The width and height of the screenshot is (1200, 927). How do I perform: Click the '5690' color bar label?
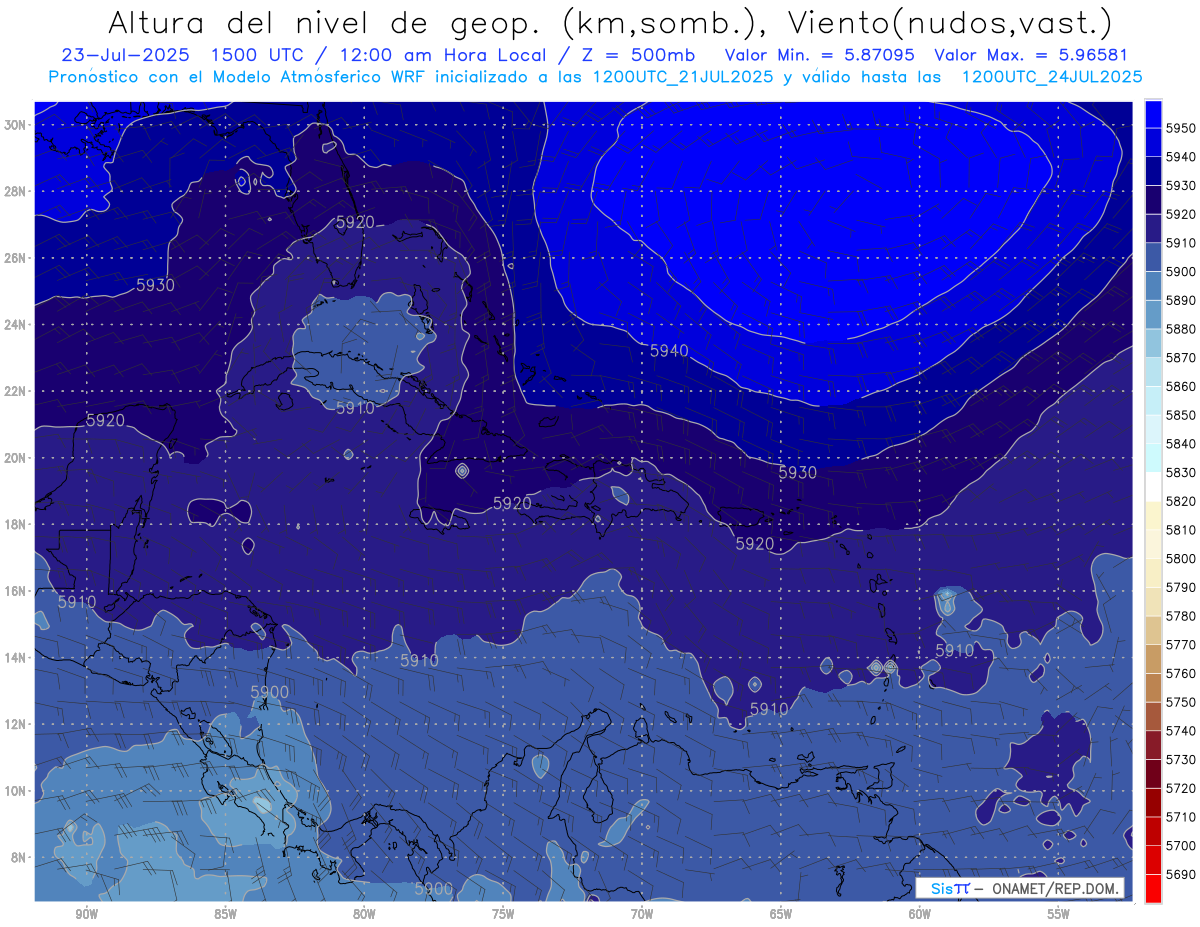click(x=1181, y=874)
